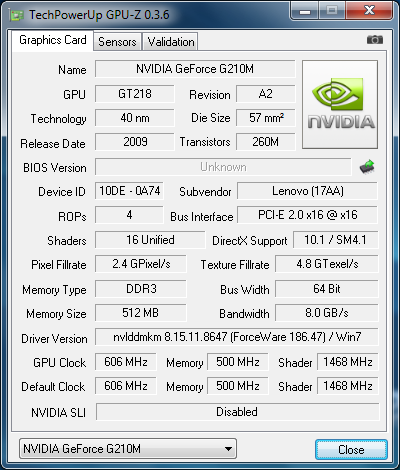Click the "Texture Fillrate" label
Screen dimensions: 400x470
pyautogui.click(x=235, y=265)
